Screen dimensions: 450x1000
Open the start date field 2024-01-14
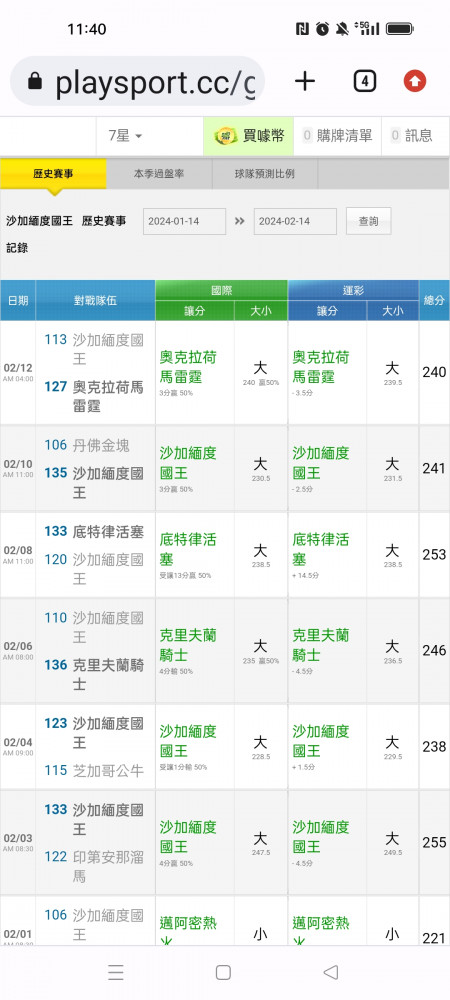tap(184, 221)
